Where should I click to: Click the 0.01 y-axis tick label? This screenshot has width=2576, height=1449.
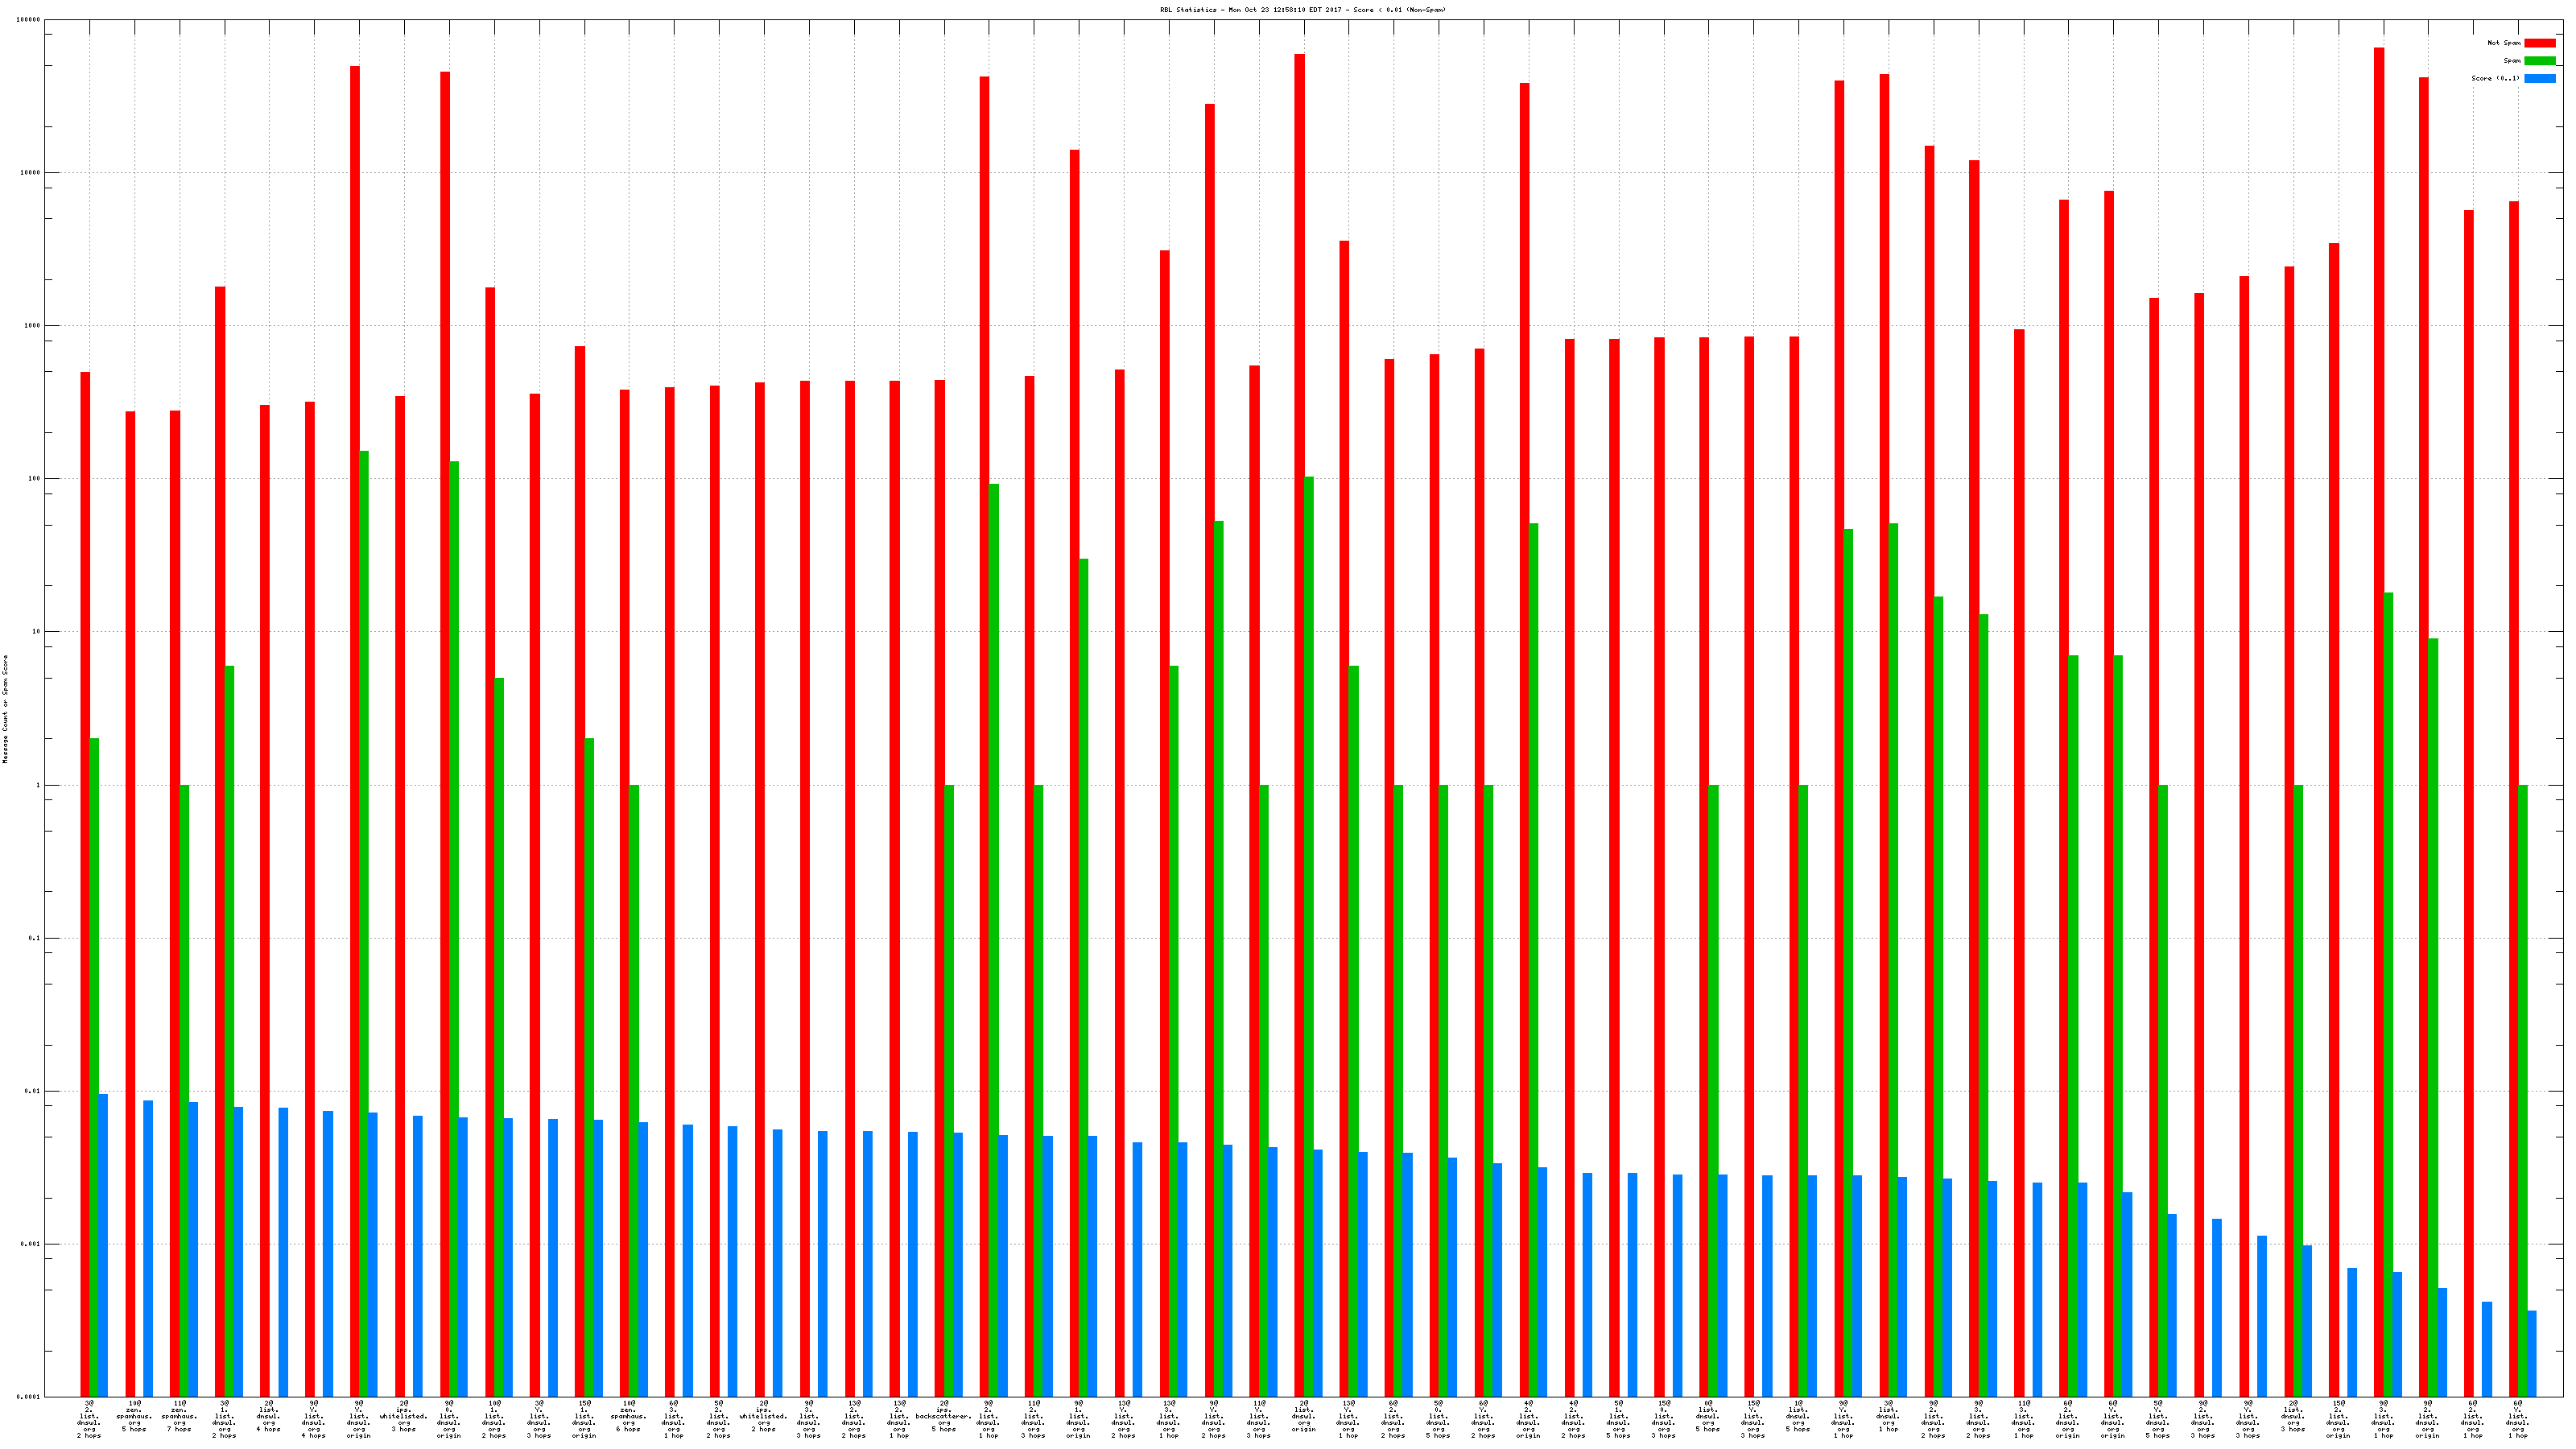tap(33, 1091)
